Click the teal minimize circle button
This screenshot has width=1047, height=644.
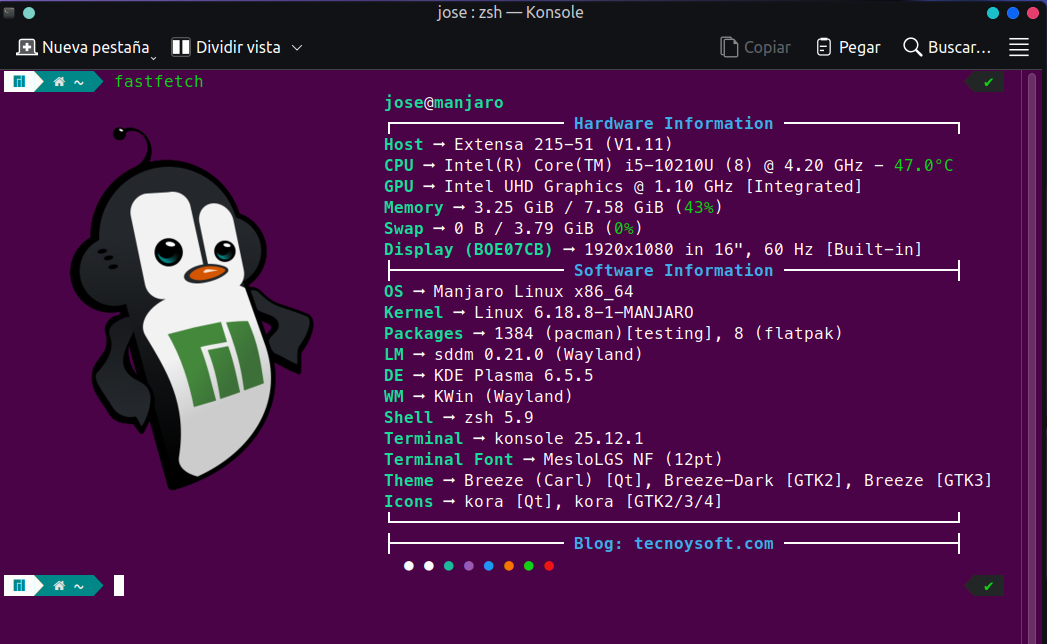click(993, 13)
